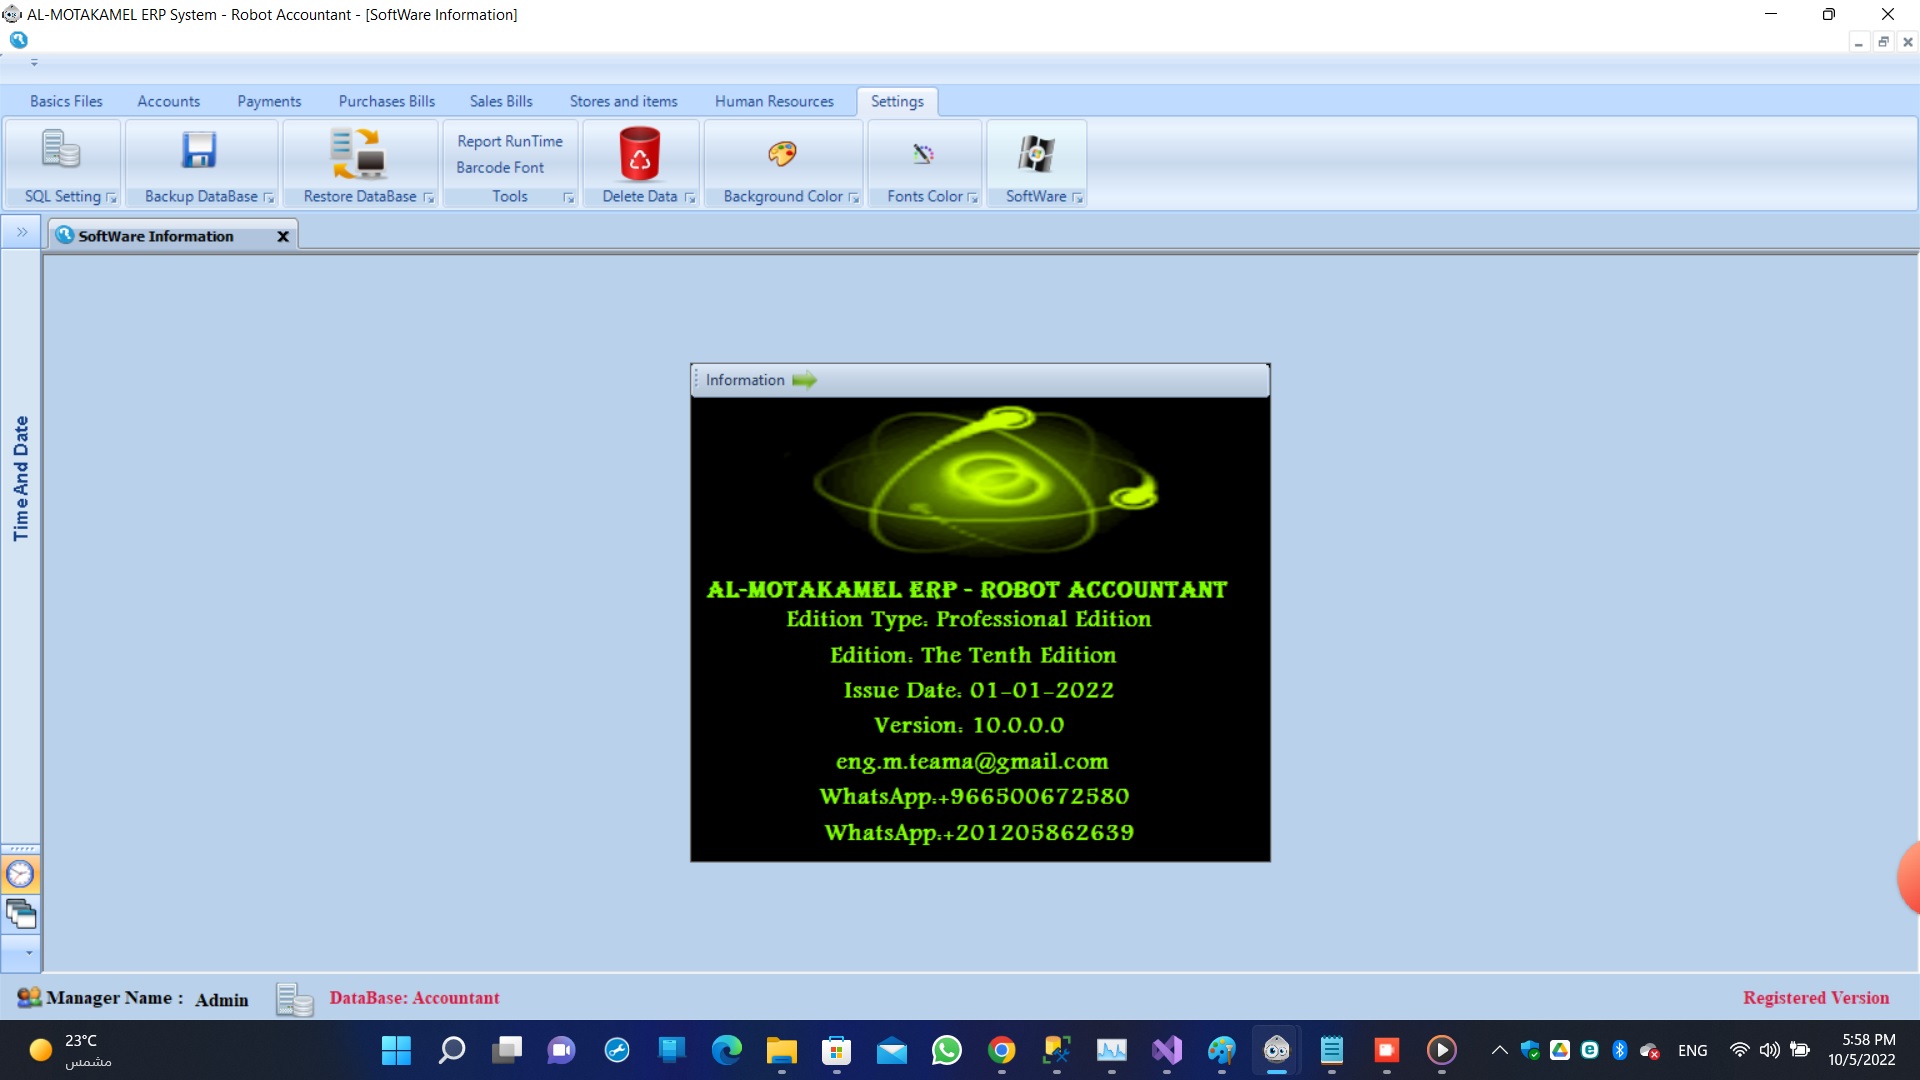Open the Tools group dialog launcher
This screenshot has width=1920, height=1080.
[x=569, y=198]
